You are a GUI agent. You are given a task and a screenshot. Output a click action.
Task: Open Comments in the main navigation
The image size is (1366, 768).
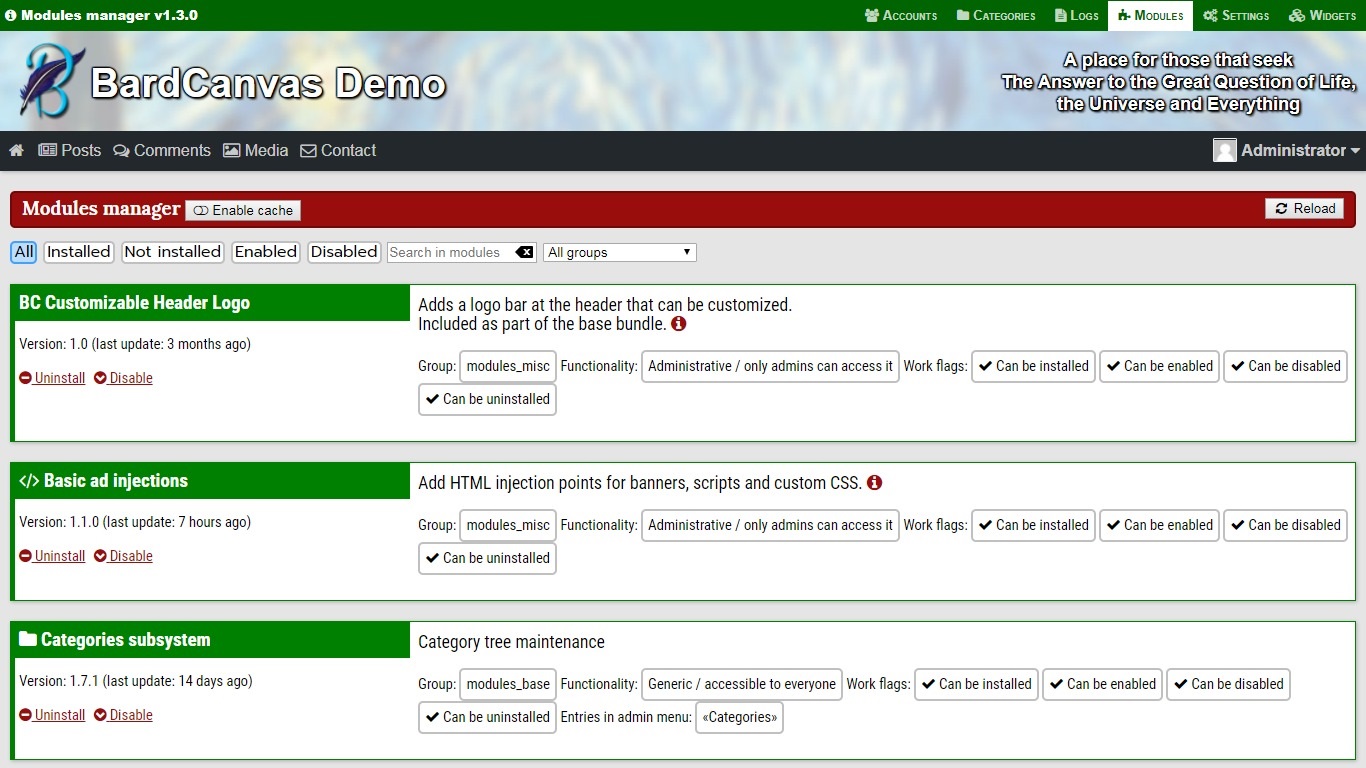(162, 151)
